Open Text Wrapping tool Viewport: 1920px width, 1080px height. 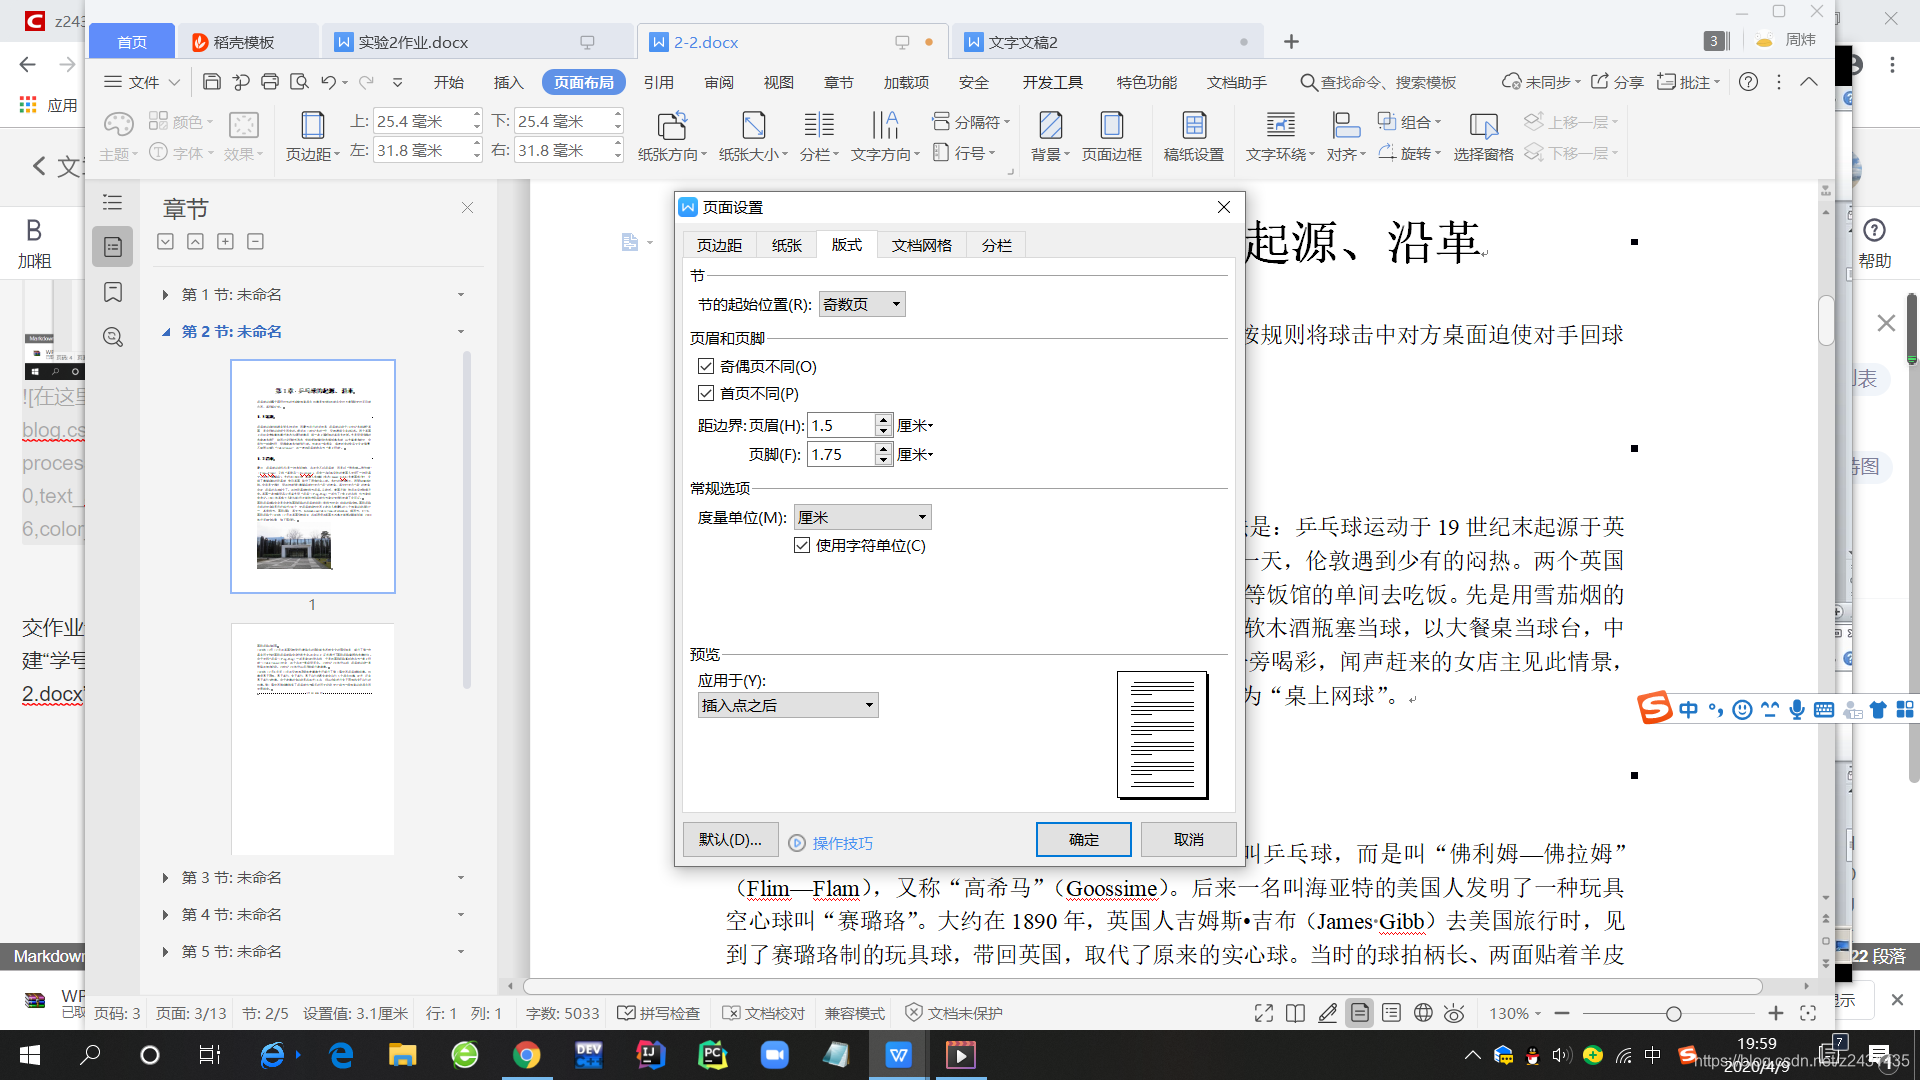tap(1280, 135)
